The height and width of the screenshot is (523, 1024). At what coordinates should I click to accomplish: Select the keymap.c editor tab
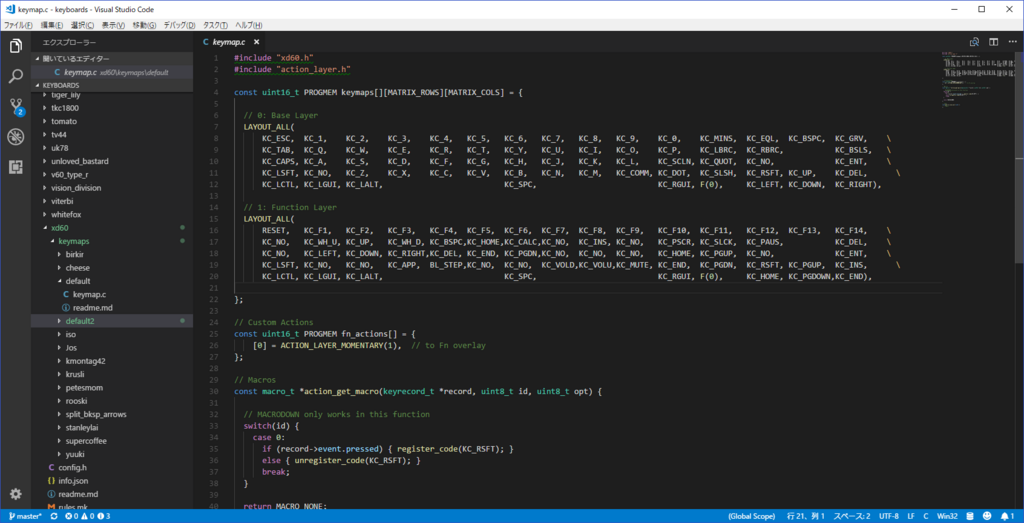(x=231, y=42)
